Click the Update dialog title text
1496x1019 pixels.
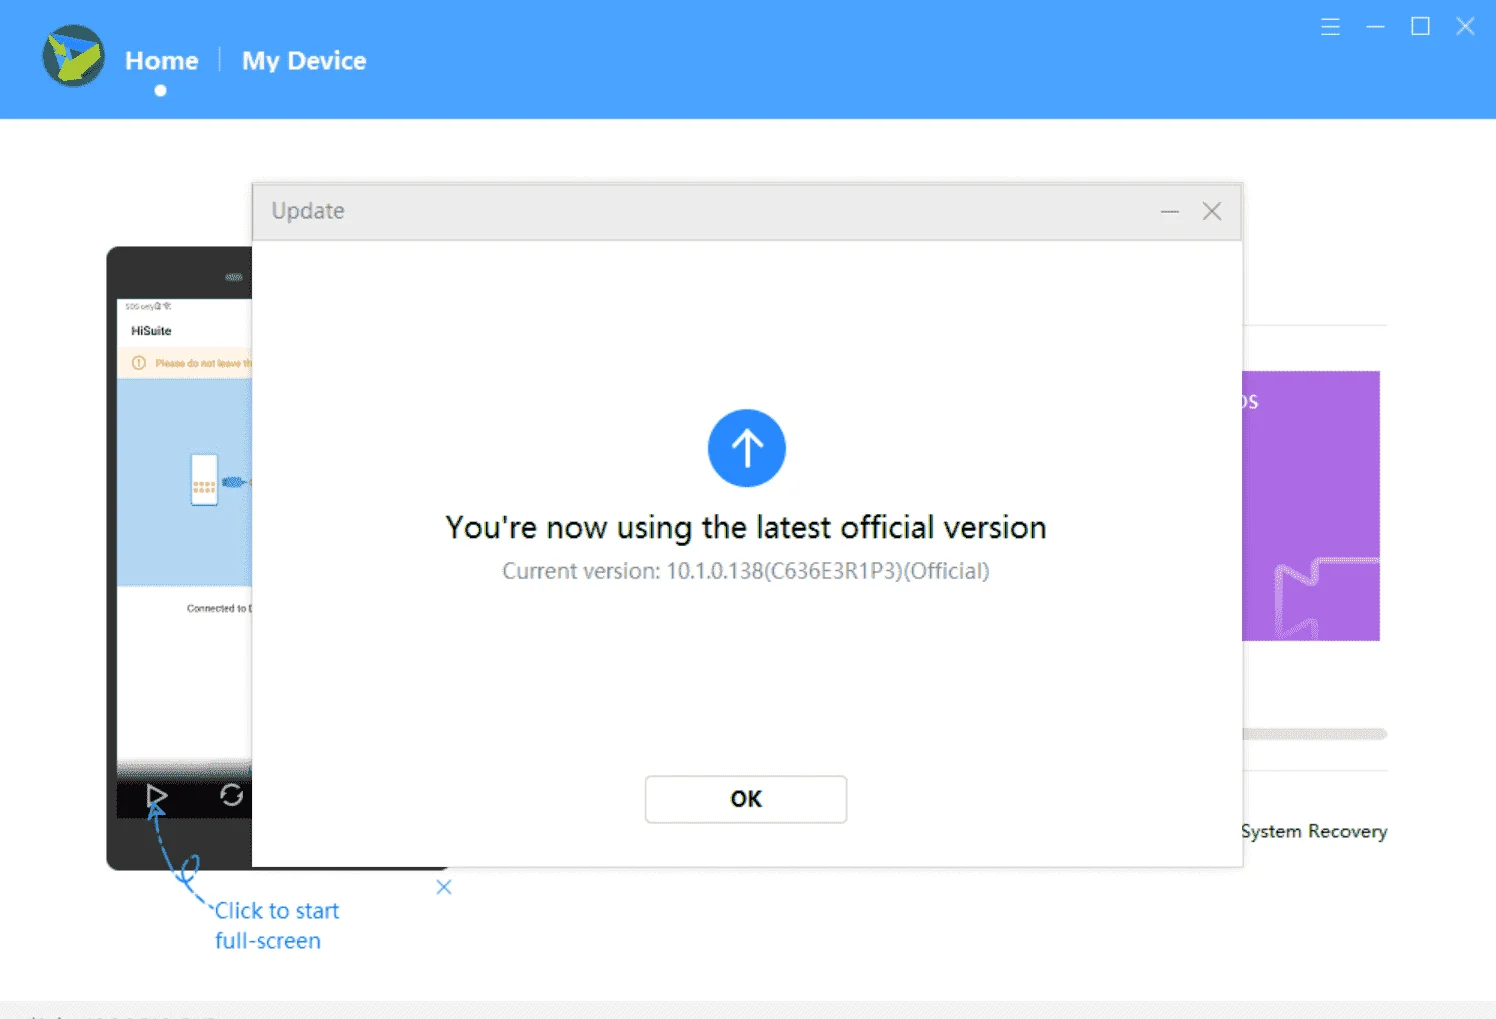pos(308,211)
